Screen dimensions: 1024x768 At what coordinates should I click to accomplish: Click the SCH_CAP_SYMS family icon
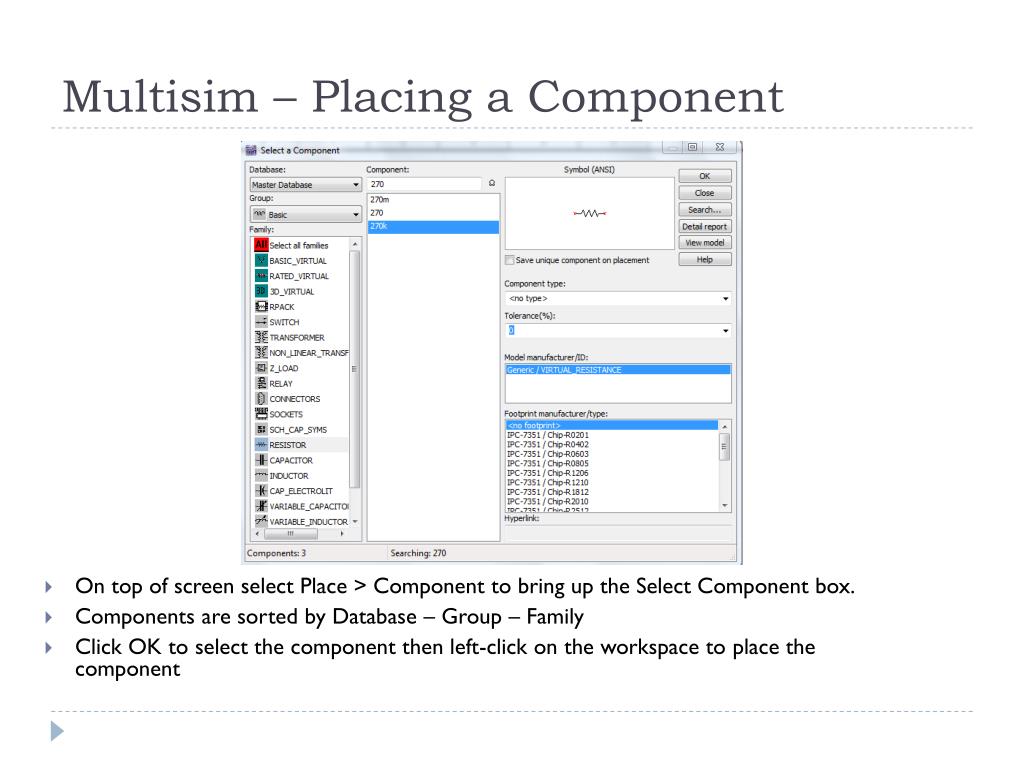(261, 429)
